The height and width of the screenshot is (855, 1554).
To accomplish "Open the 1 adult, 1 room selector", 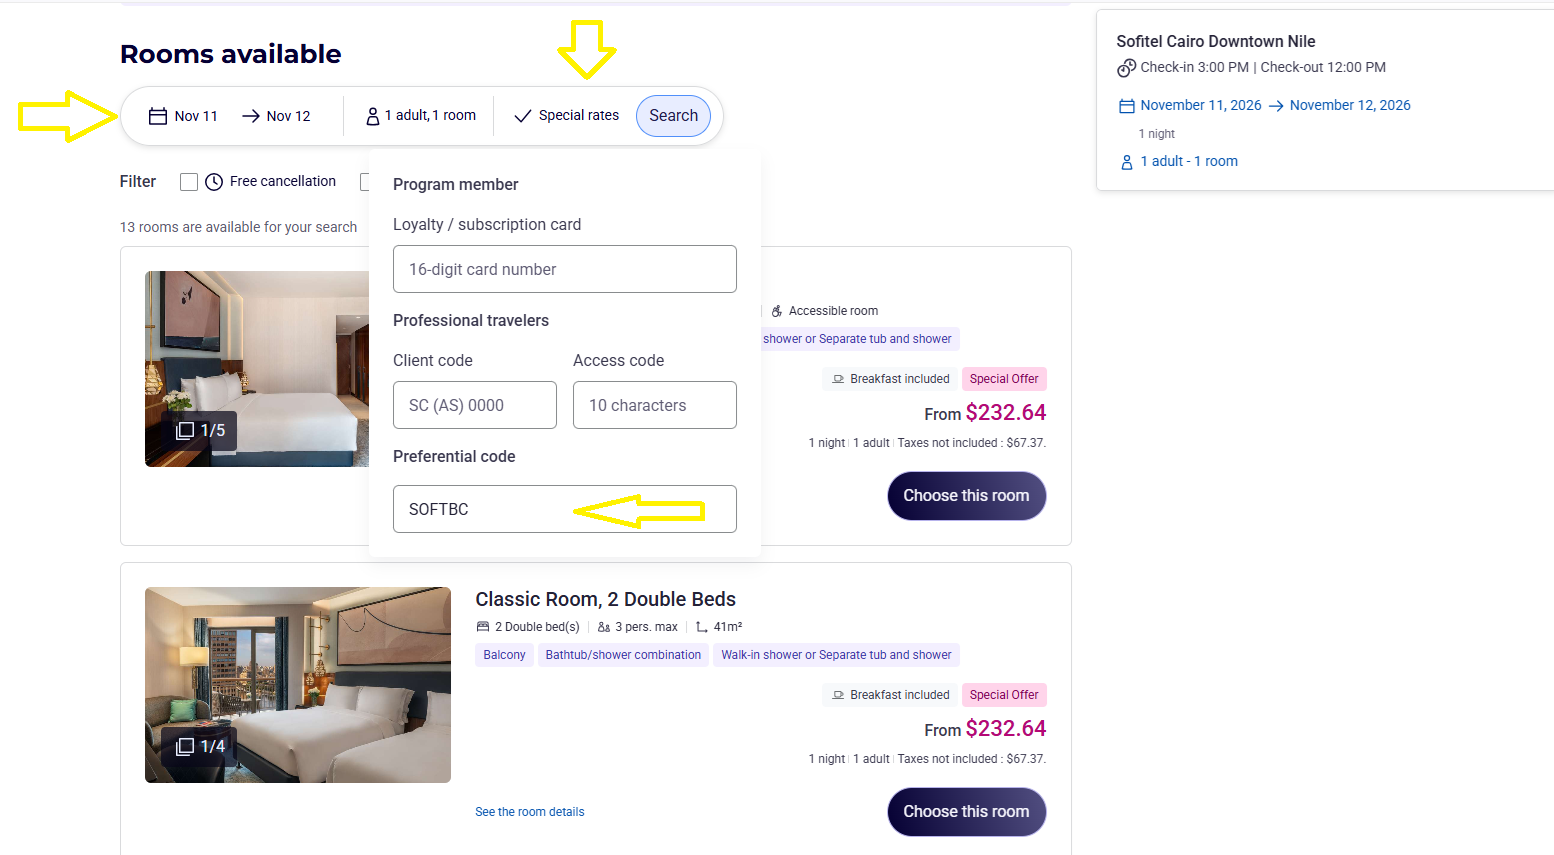I will point(421,116).
